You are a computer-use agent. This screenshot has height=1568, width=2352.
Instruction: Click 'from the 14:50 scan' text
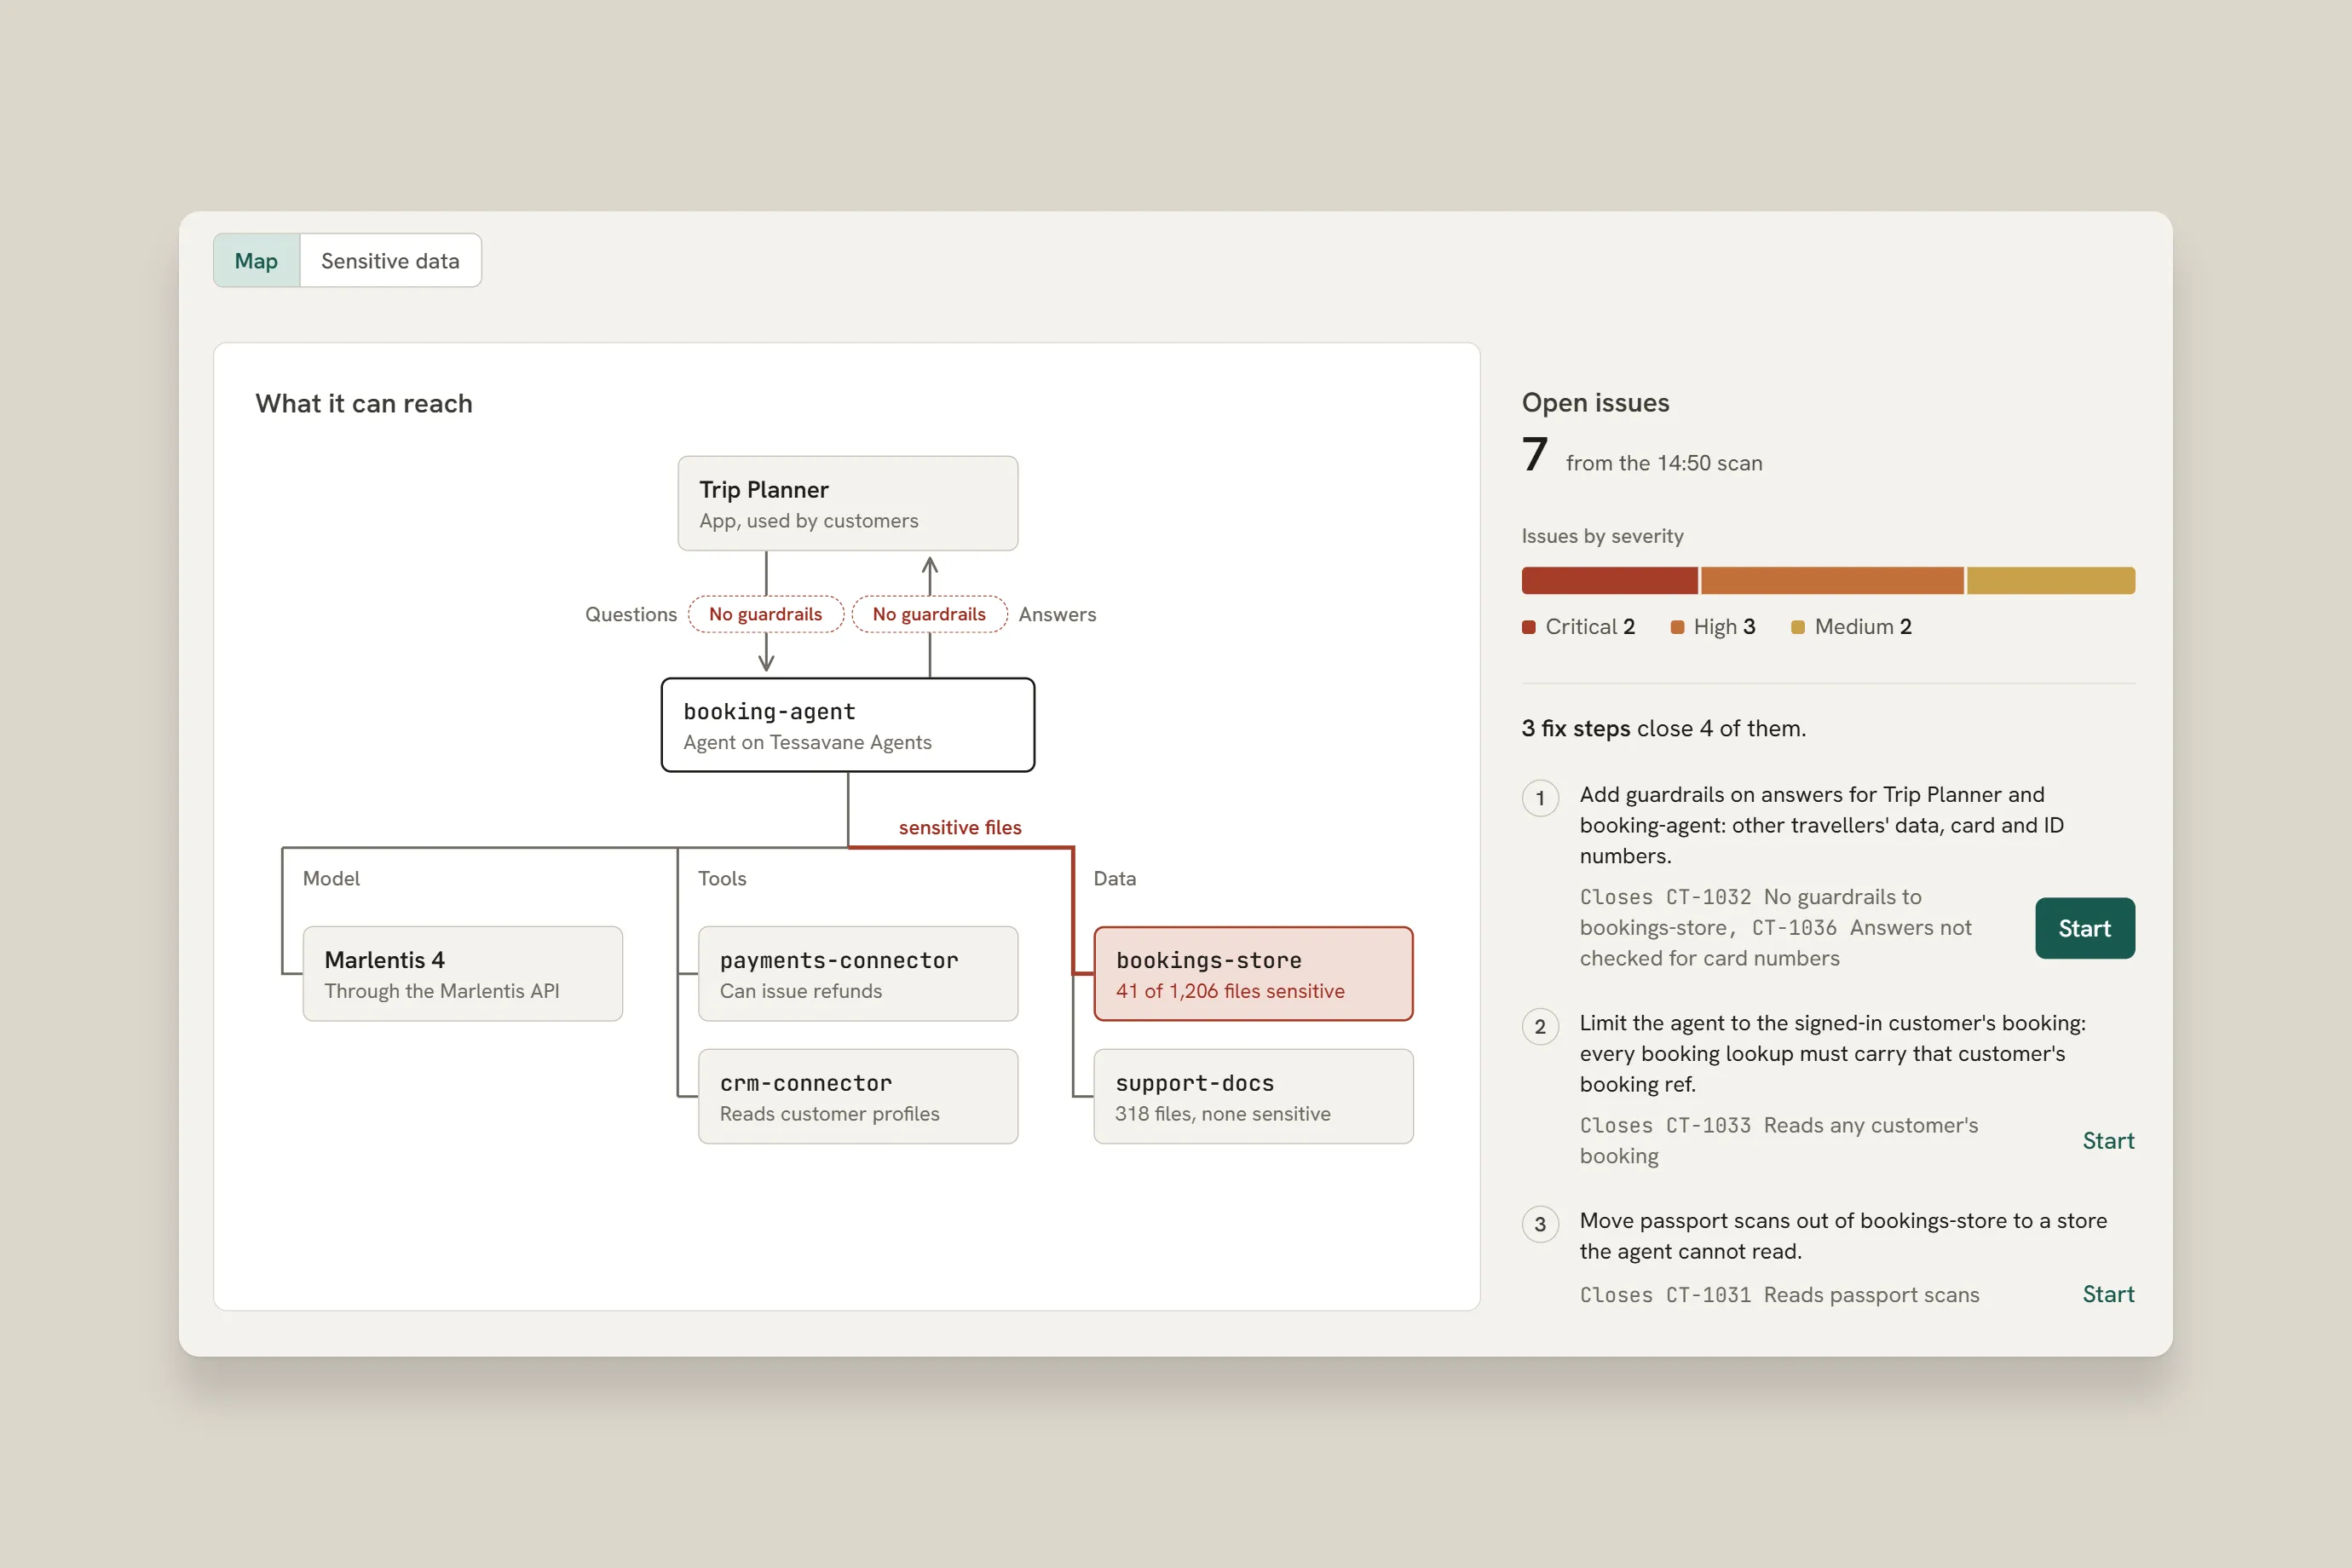(1664, 463)
